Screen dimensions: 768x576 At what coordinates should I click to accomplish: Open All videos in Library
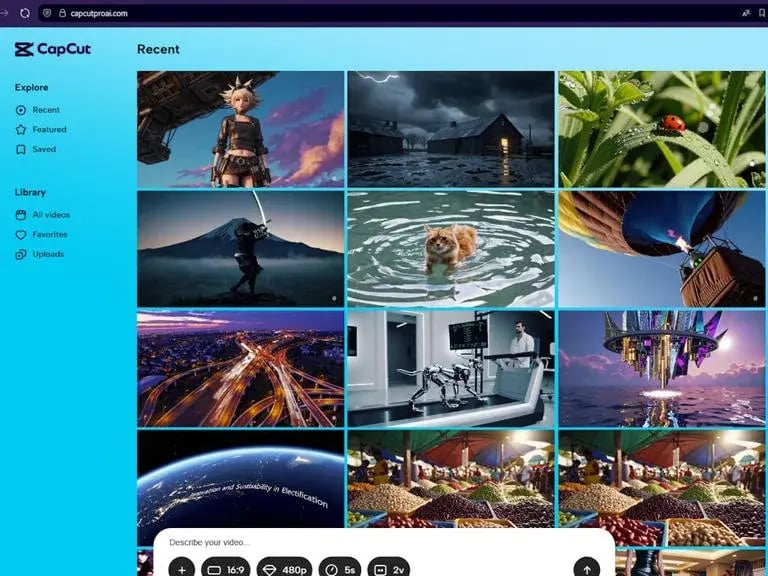click(43, 215)
